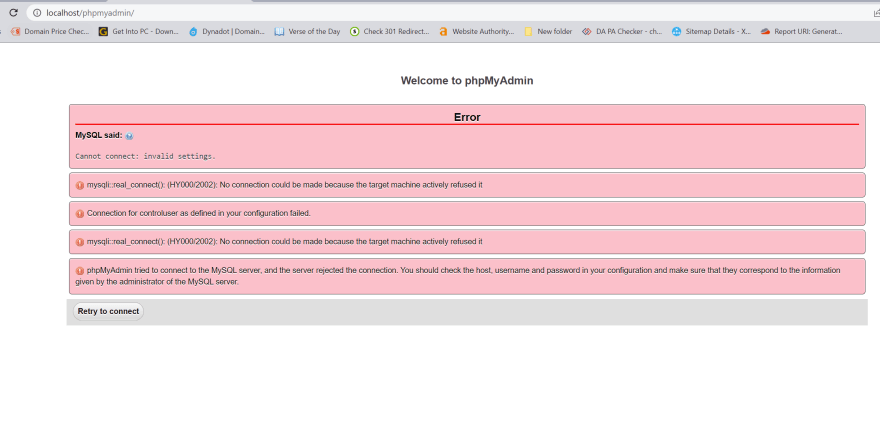Click the Amazon-style Website Authority favicon
The height and width of the screenshot is (433, 880).
point(443,32)
